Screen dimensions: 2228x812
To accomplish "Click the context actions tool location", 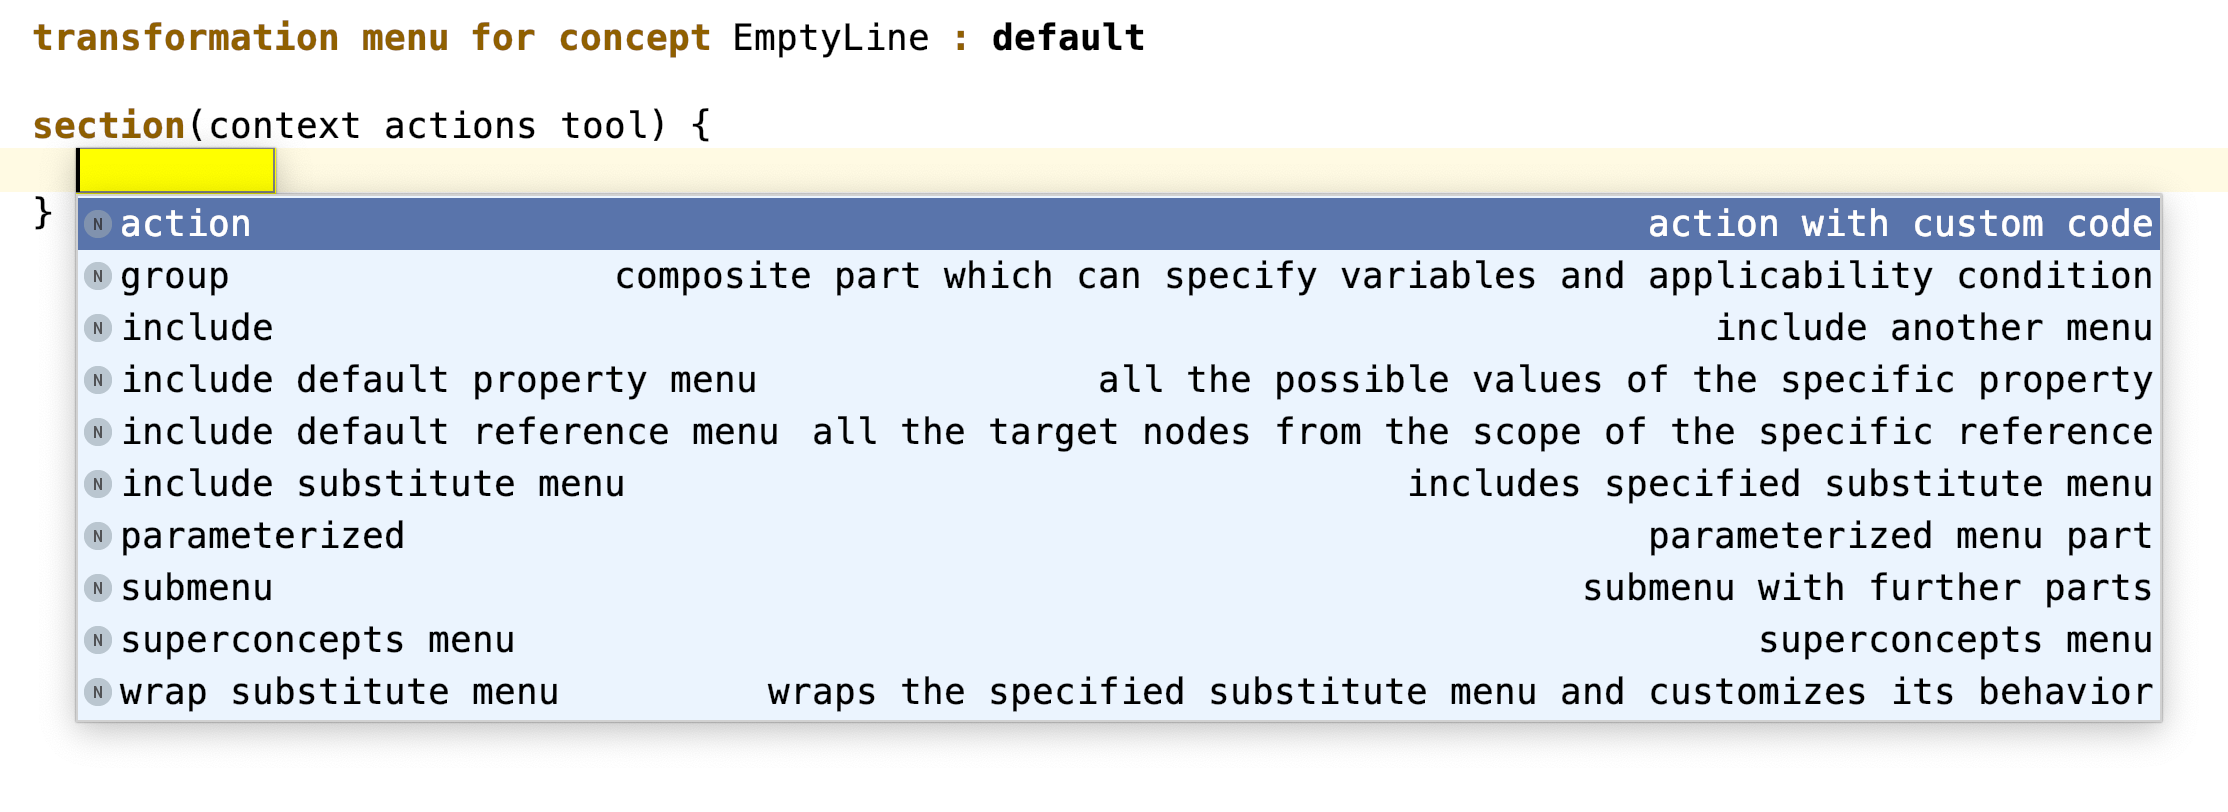I will point(428,126).
